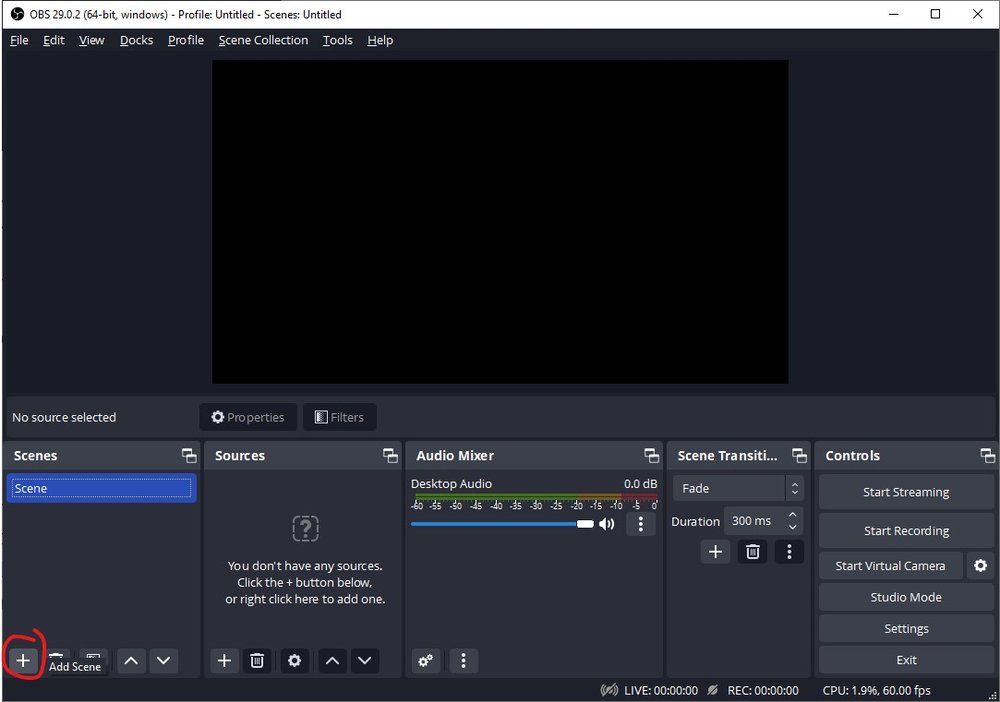Click the Exit button
Screen dimensions: 1000x702
click(x=906, y=660)
